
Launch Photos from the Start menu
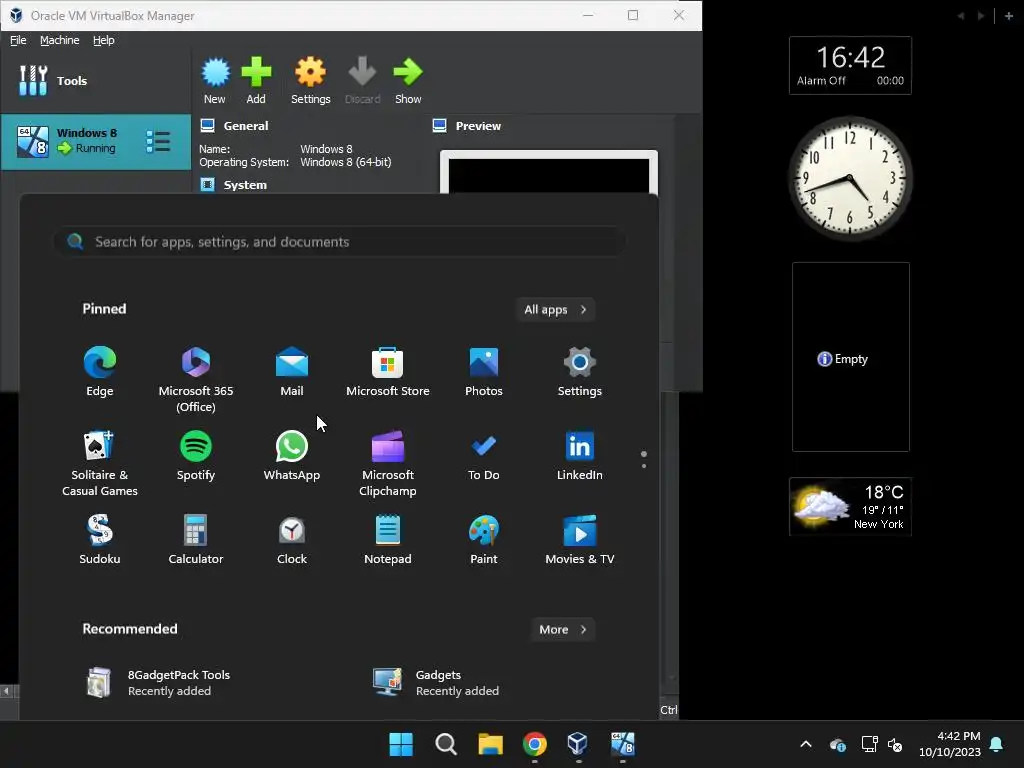[484, 372]
